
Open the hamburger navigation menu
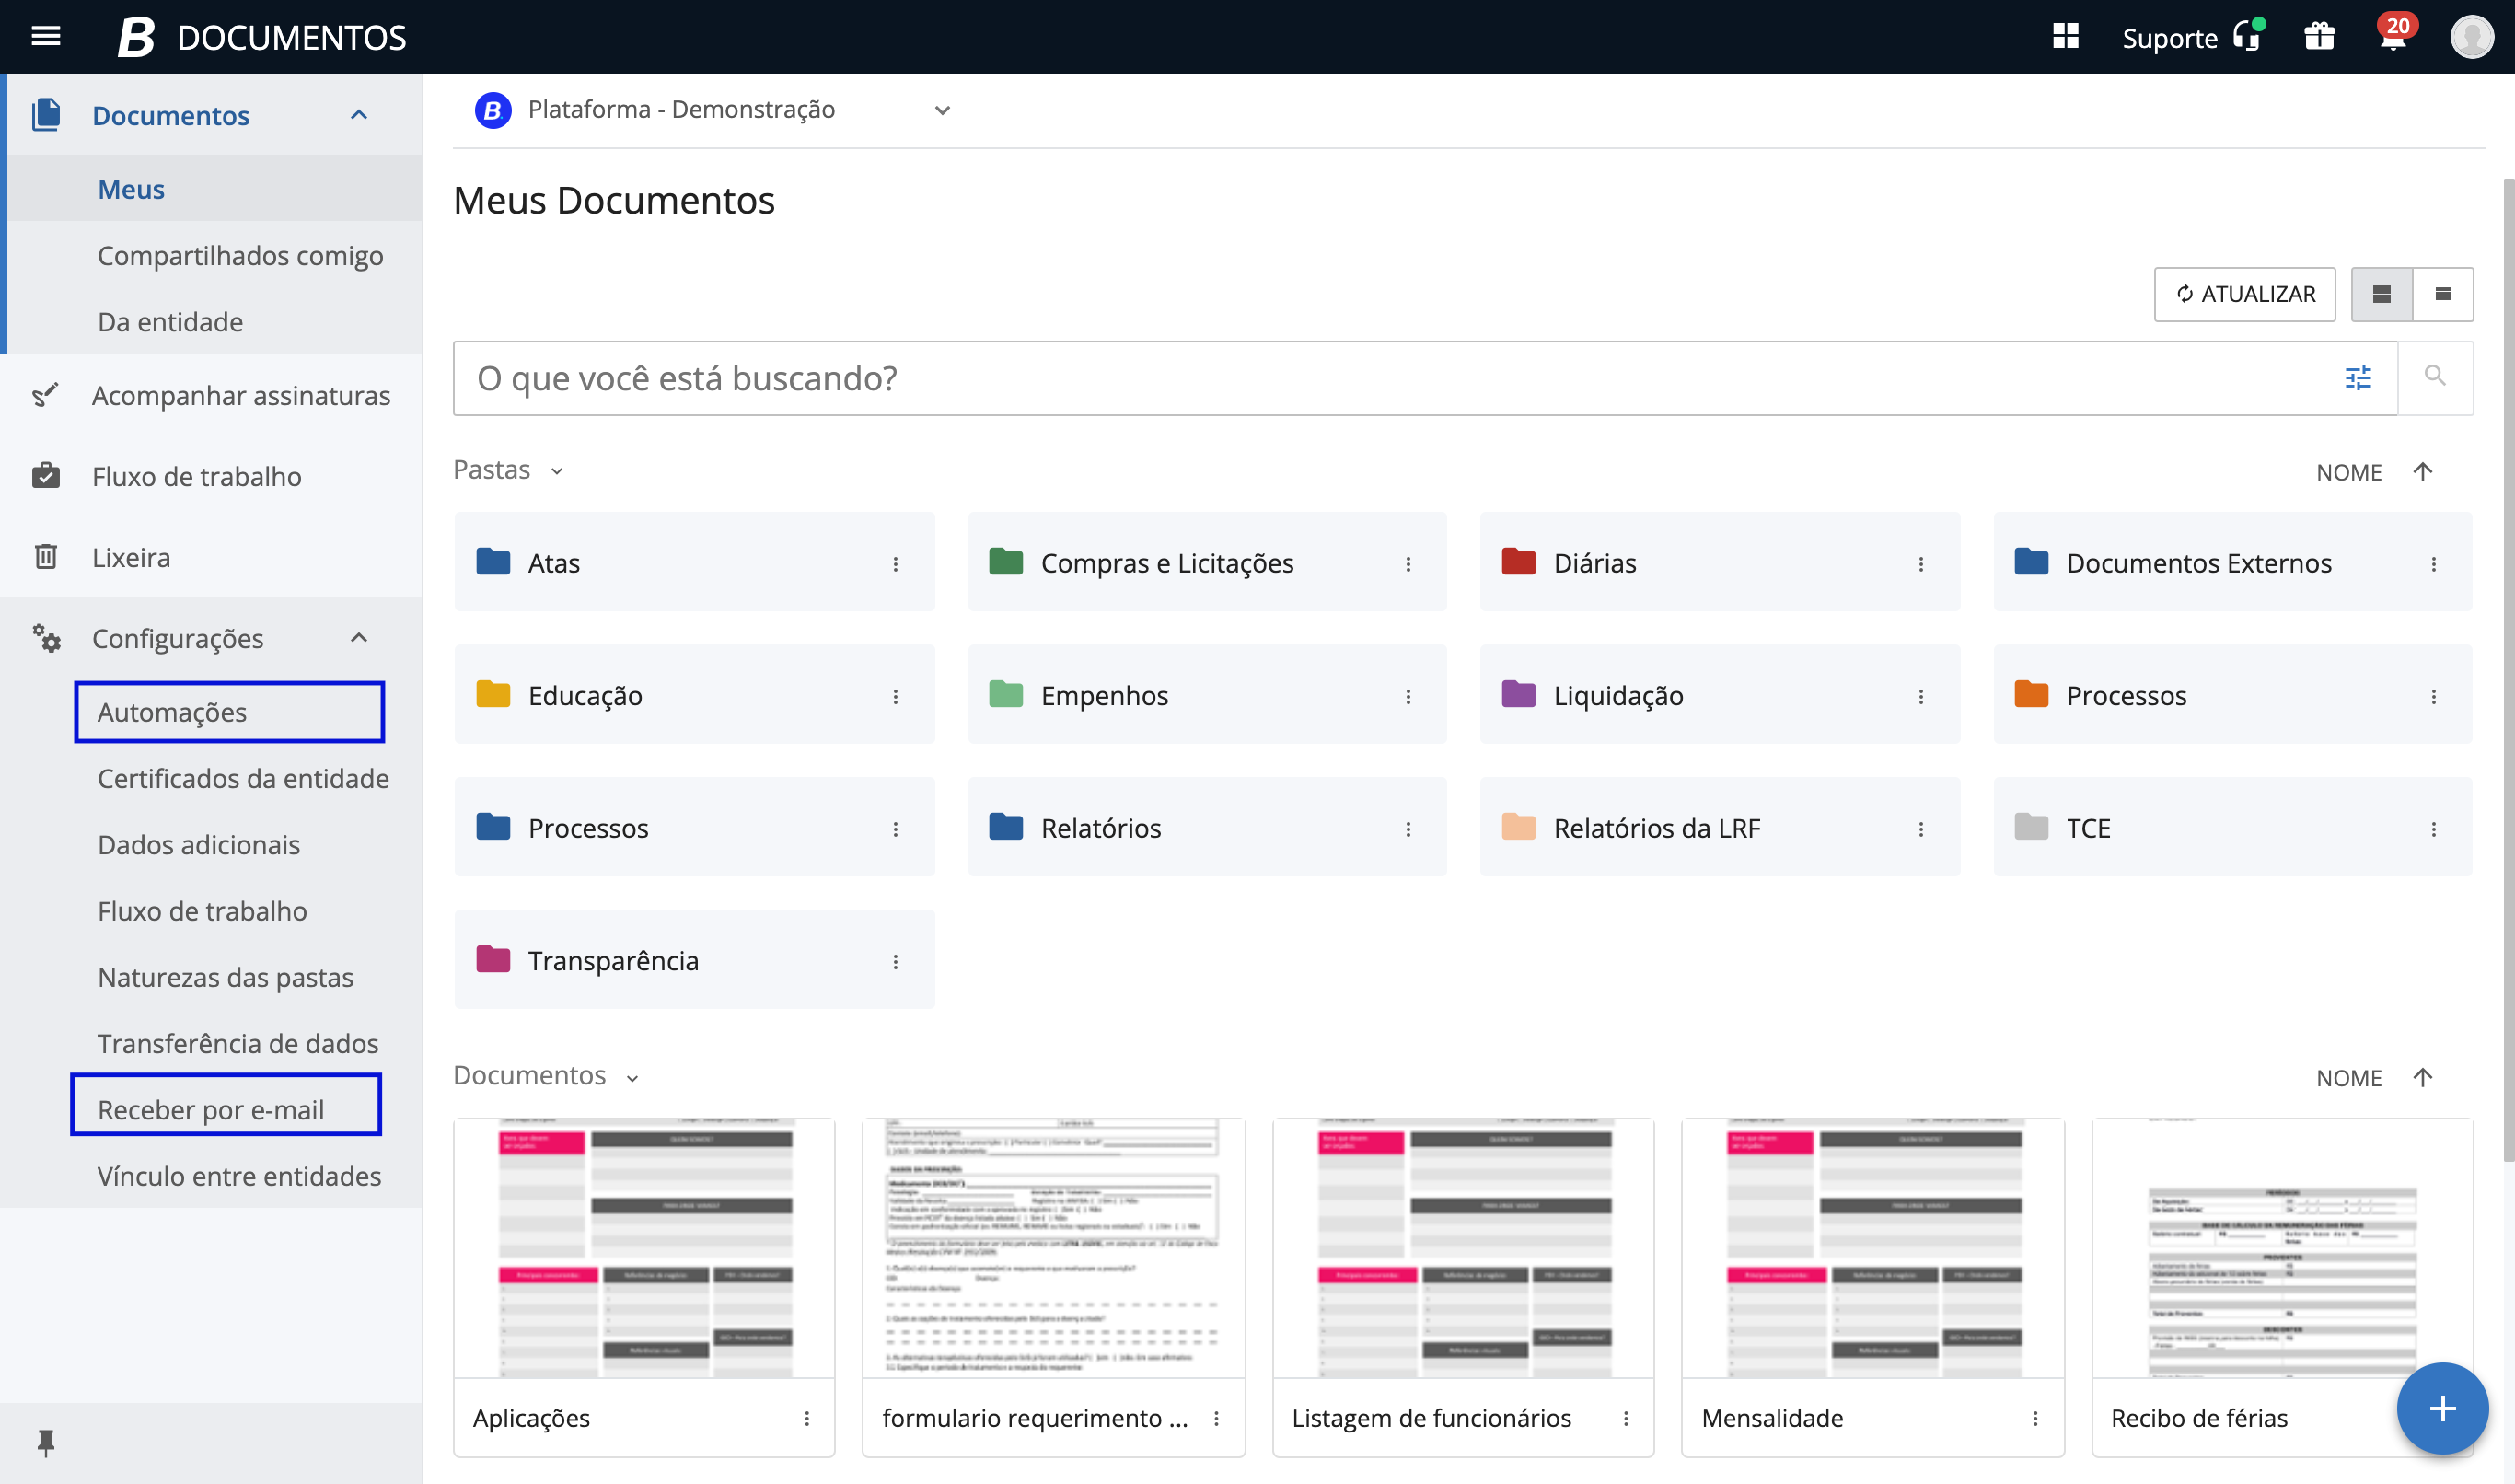click(46, 37)
